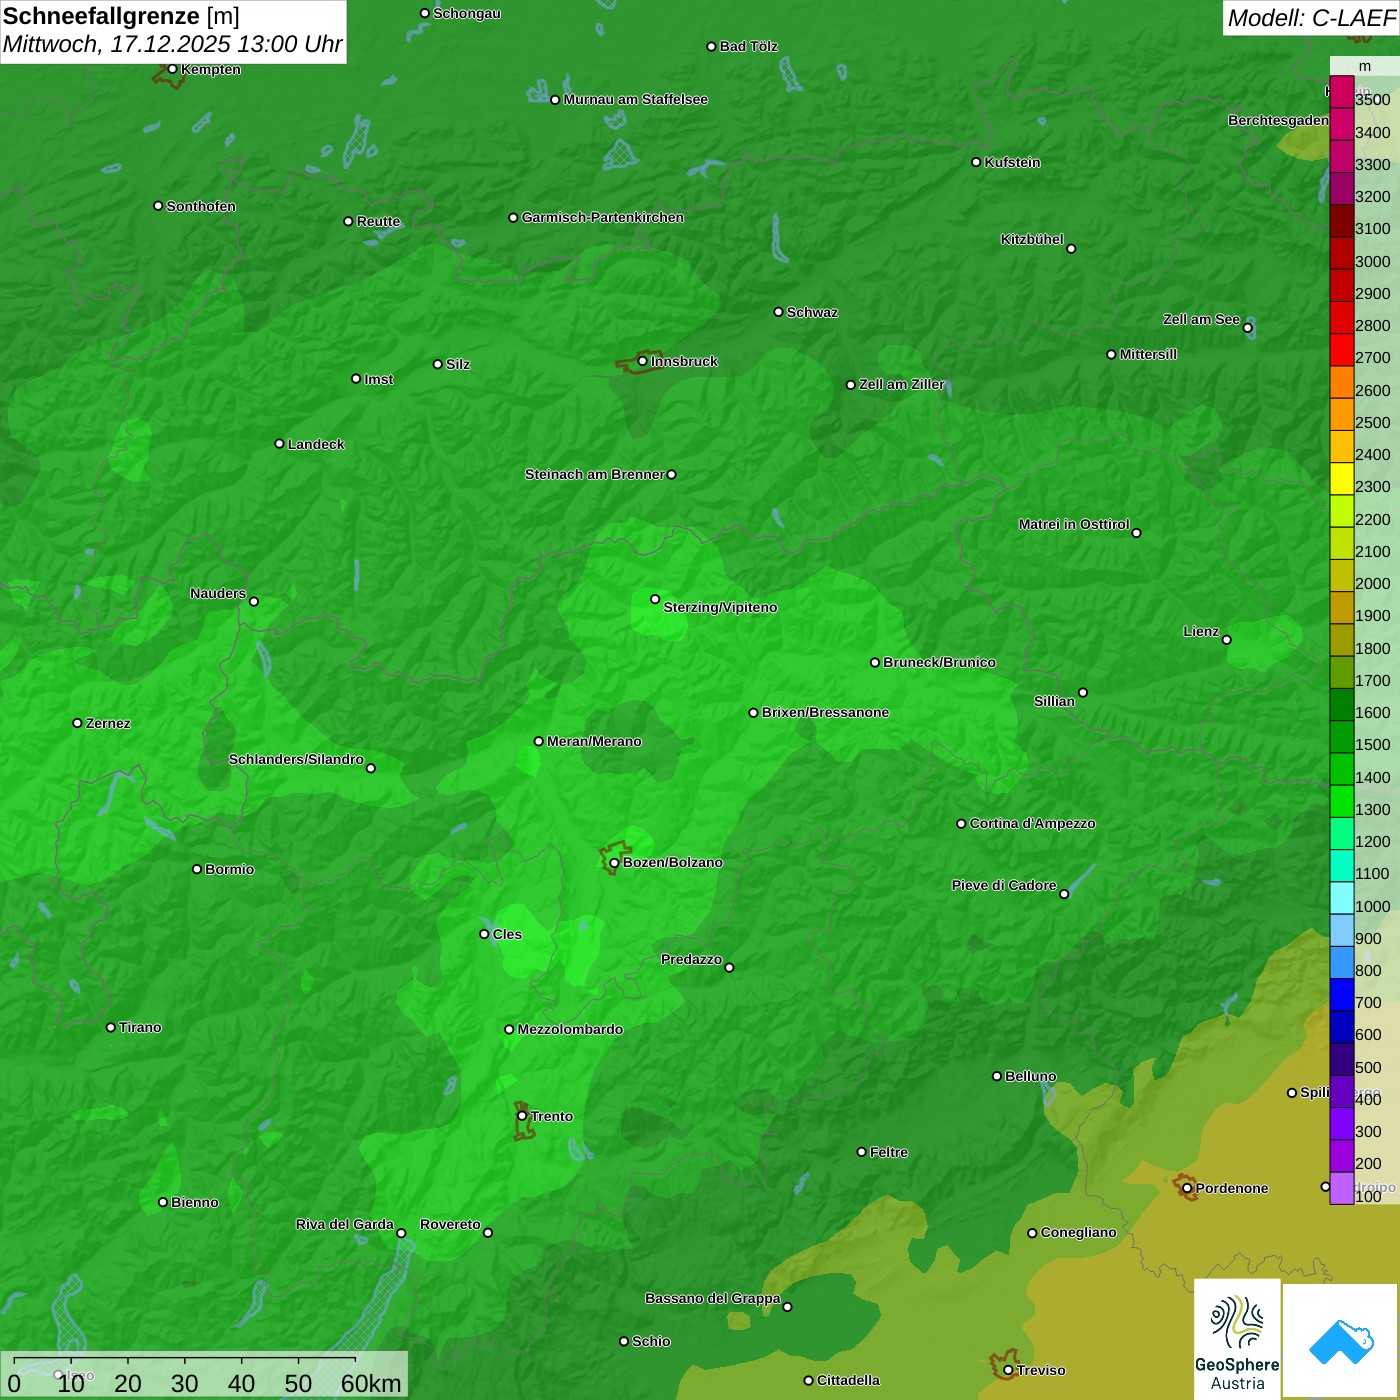
Task: Click the Innsbruck map marker dot
Action: [x=643, y=361]
